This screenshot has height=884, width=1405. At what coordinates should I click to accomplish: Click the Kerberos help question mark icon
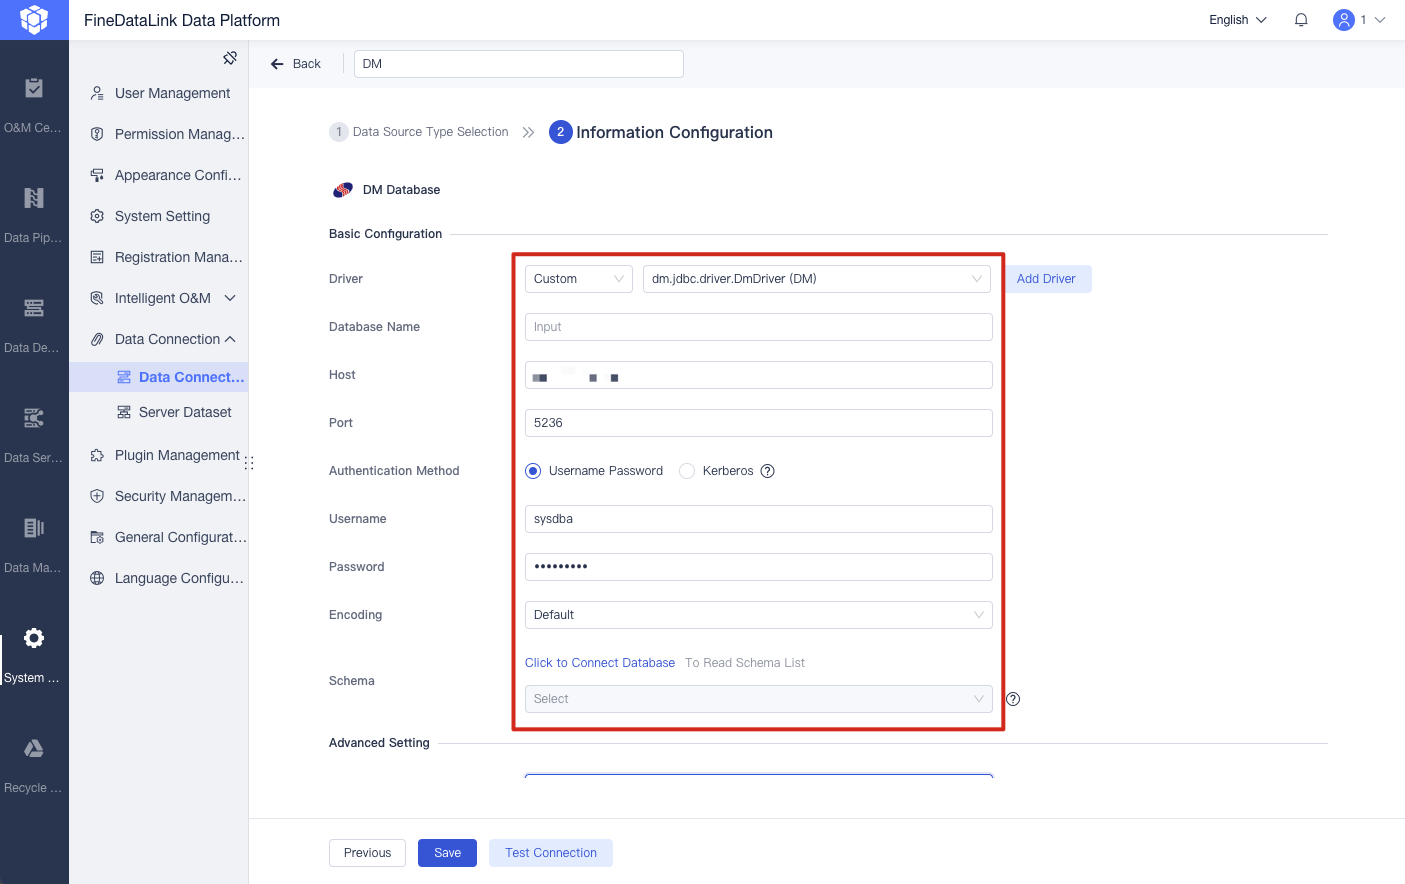(x=768, y=471)
